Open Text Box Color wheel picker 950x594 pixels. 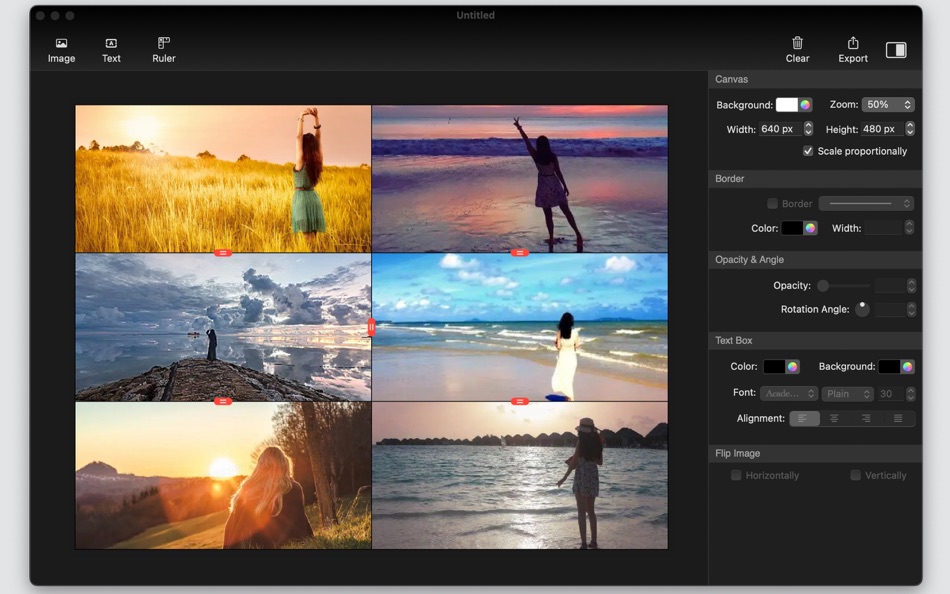[x=792, y=367]
